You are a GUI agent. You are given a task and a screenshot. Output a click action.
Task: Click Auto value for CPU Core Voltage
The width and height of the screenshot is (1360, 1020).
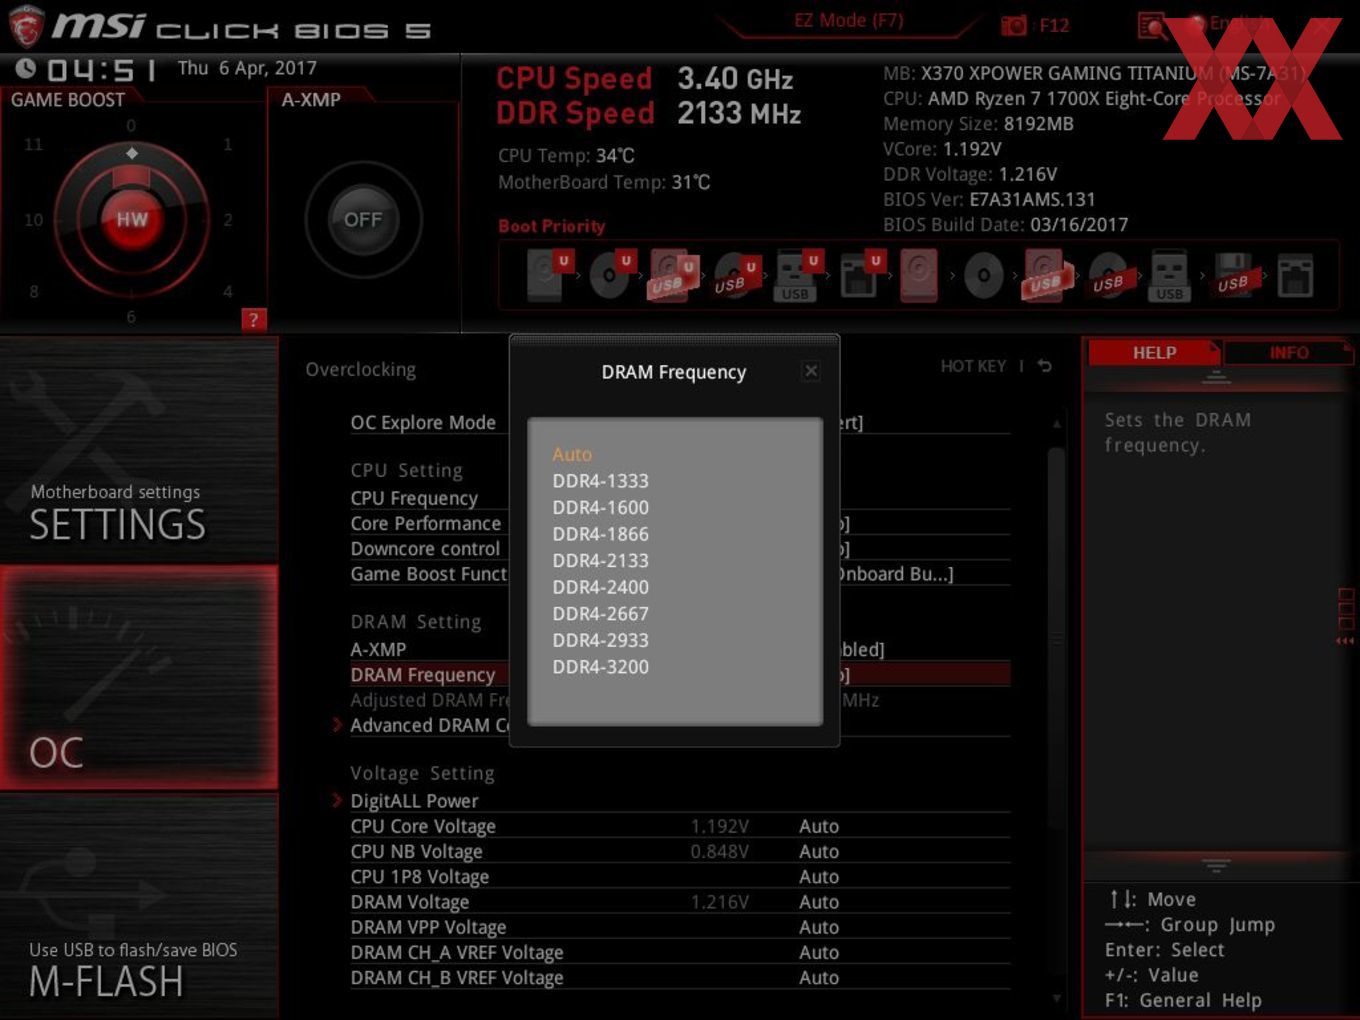[819, 826]
